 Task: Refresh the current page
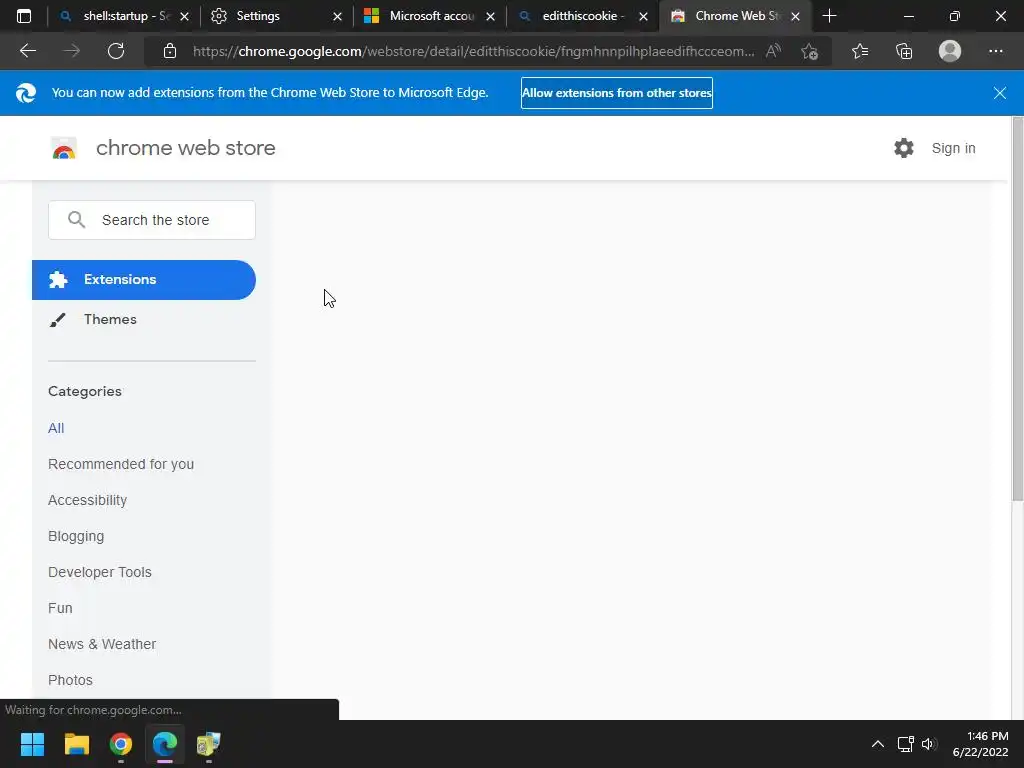(116, 51)
